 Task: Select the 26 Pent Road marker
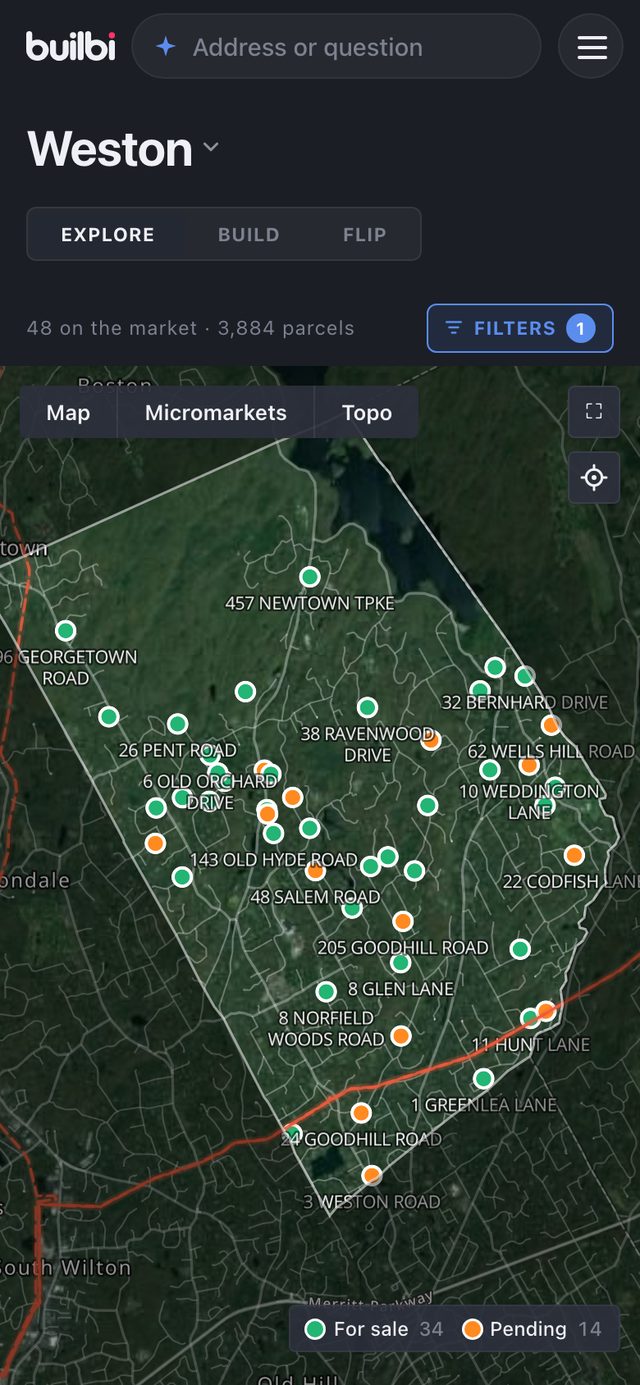pyautogui.click(x=177, y=723)
